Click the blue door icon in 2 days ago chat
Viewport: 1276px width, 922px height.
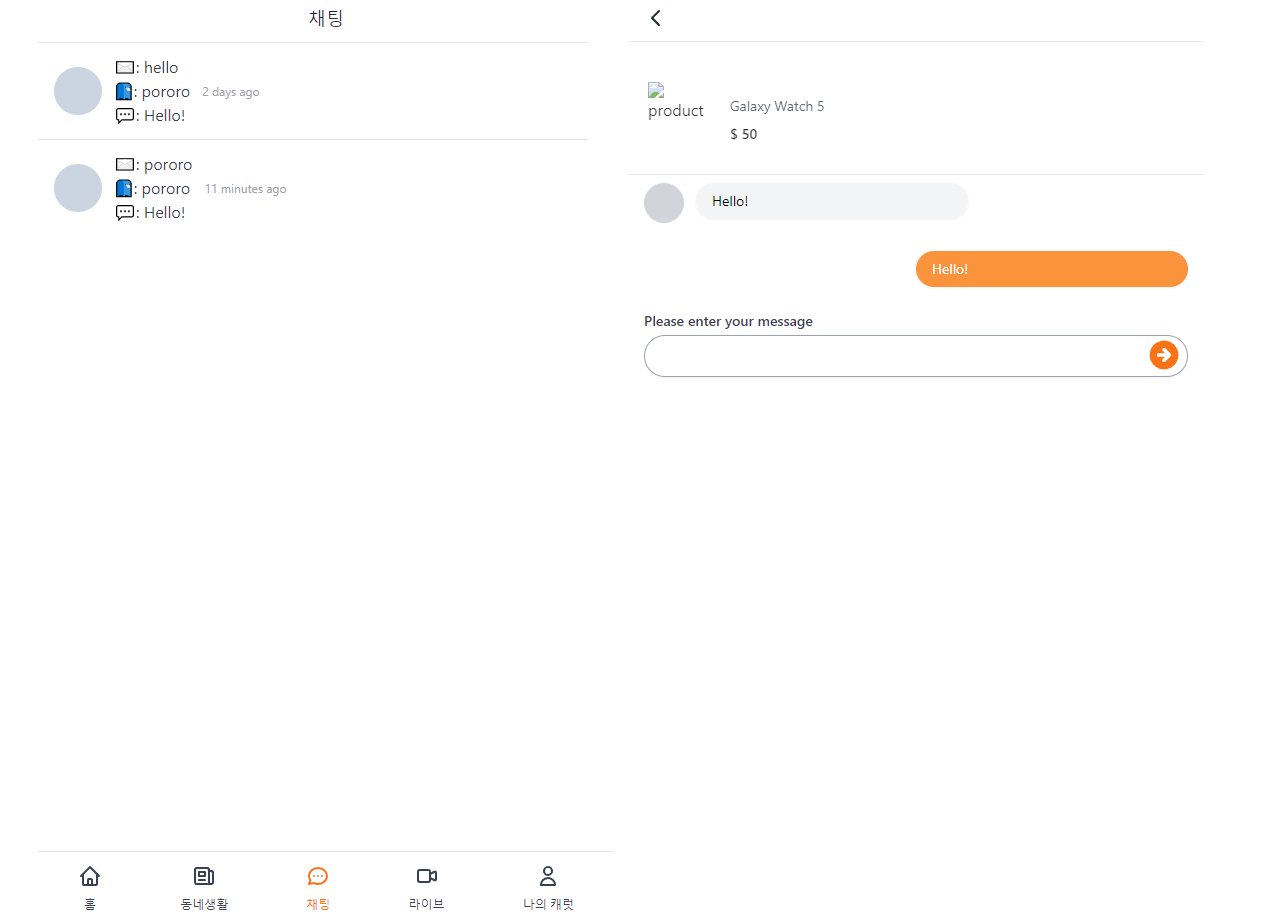point(124,91)
